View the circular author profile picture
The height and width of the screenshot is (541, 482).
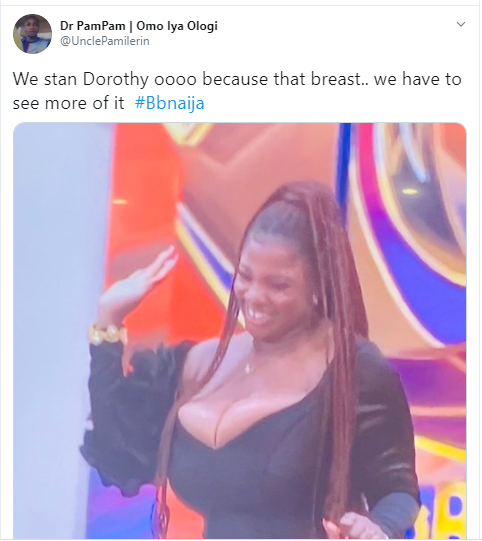(32, 34)
